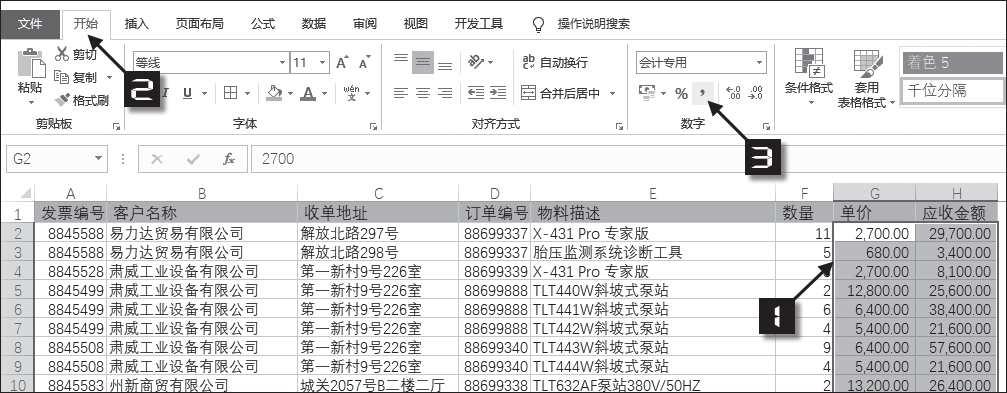Click 合并后居中 merge and center
The image size is (1007, 393).
click(x=561, y=94)
